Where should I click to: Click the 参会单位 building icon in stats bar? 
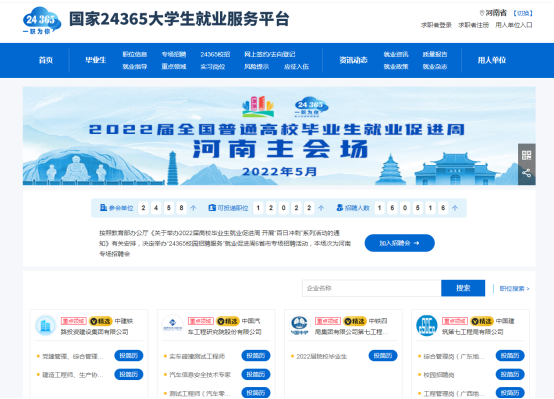(103, 207)
